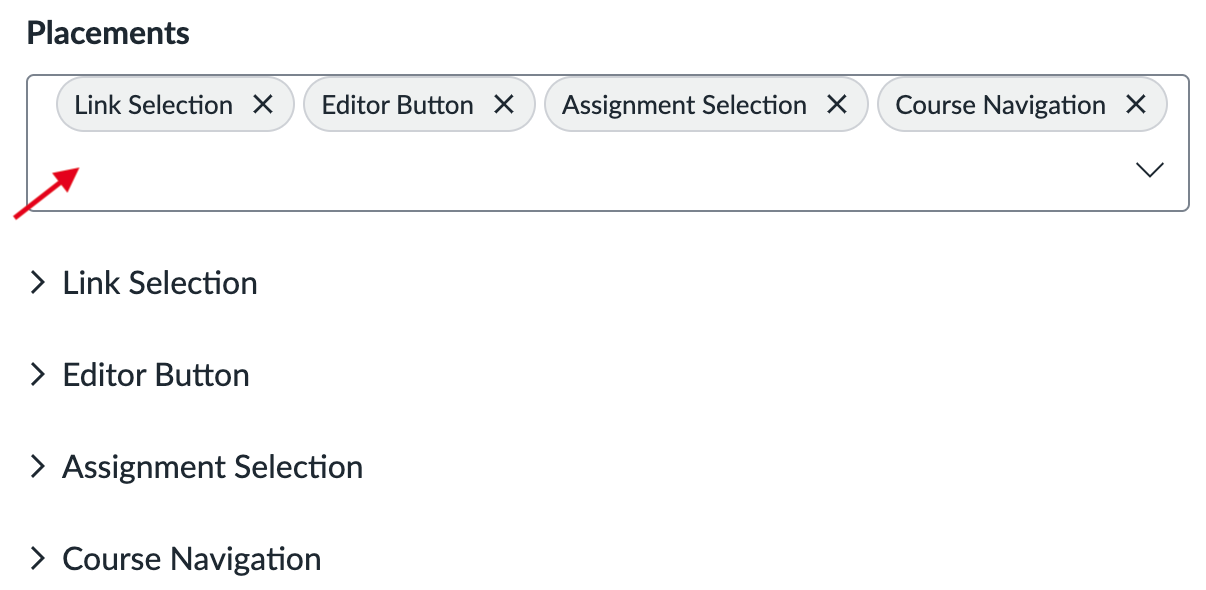Screen dimensions: 1206x590
Task: Click the red arrow annotation
Action: (x=46, y=192)
